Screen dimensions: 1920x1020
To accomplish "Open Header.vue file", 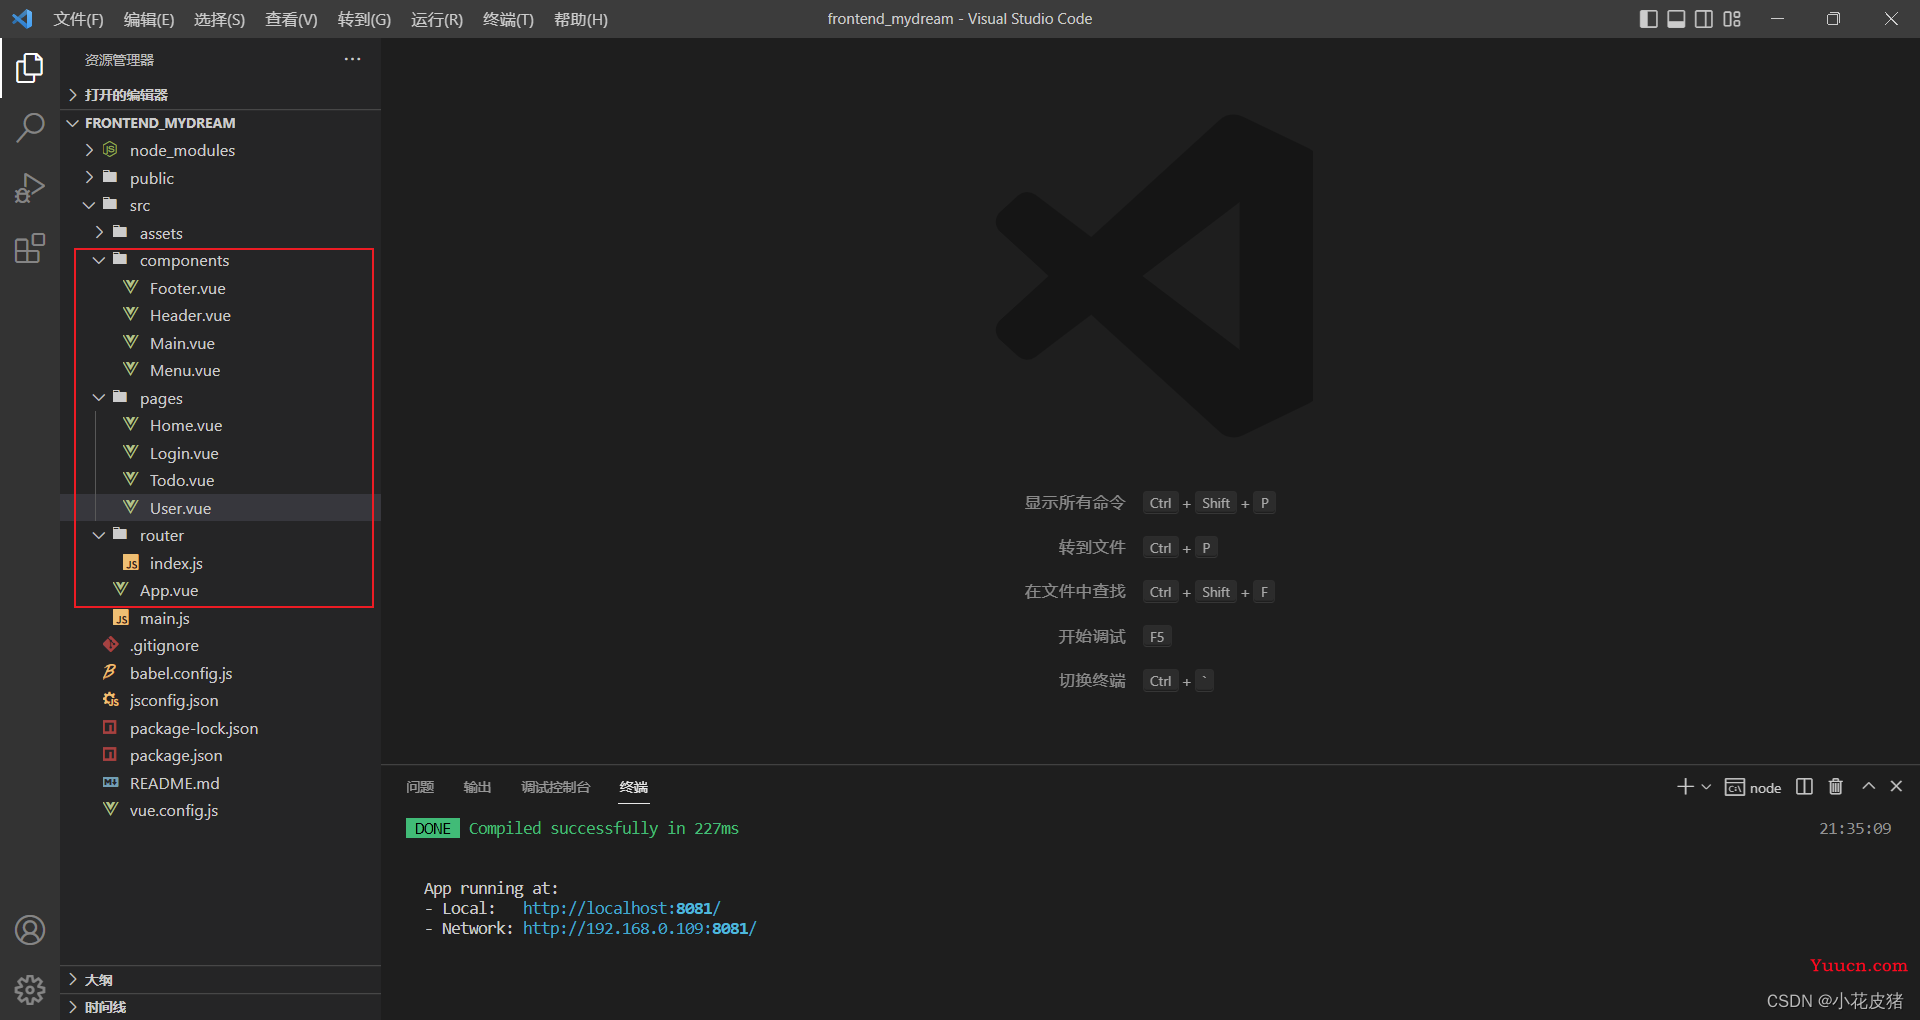I will click(x=221, y=315).
